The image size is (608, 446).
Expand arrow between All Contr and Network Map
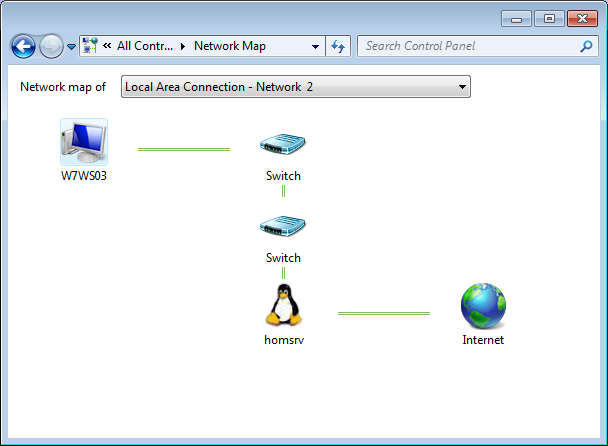pyautogui.click(x=182, y=46)
